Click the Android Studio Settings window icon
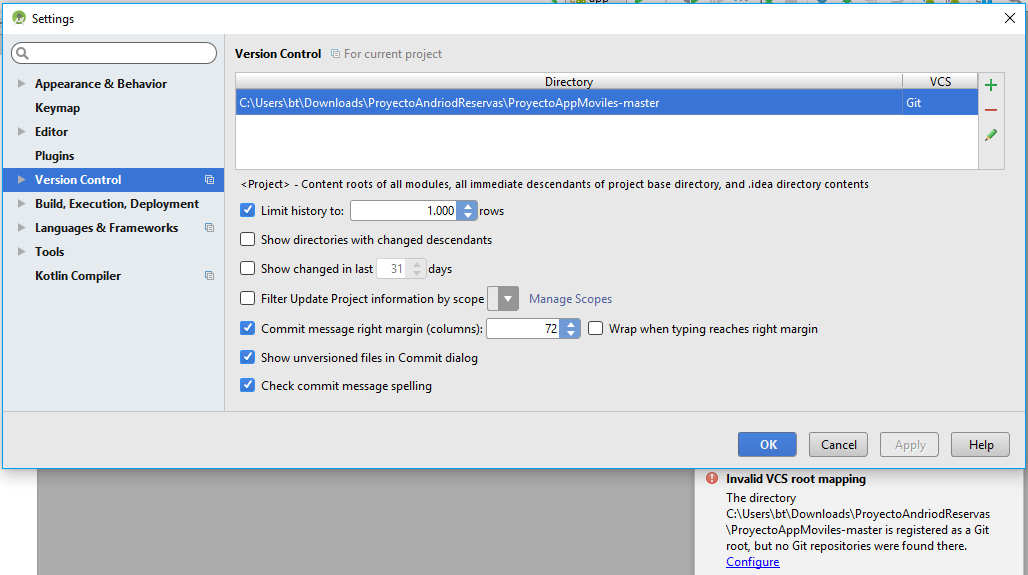Screen dimensions: 1028x575 19,18
